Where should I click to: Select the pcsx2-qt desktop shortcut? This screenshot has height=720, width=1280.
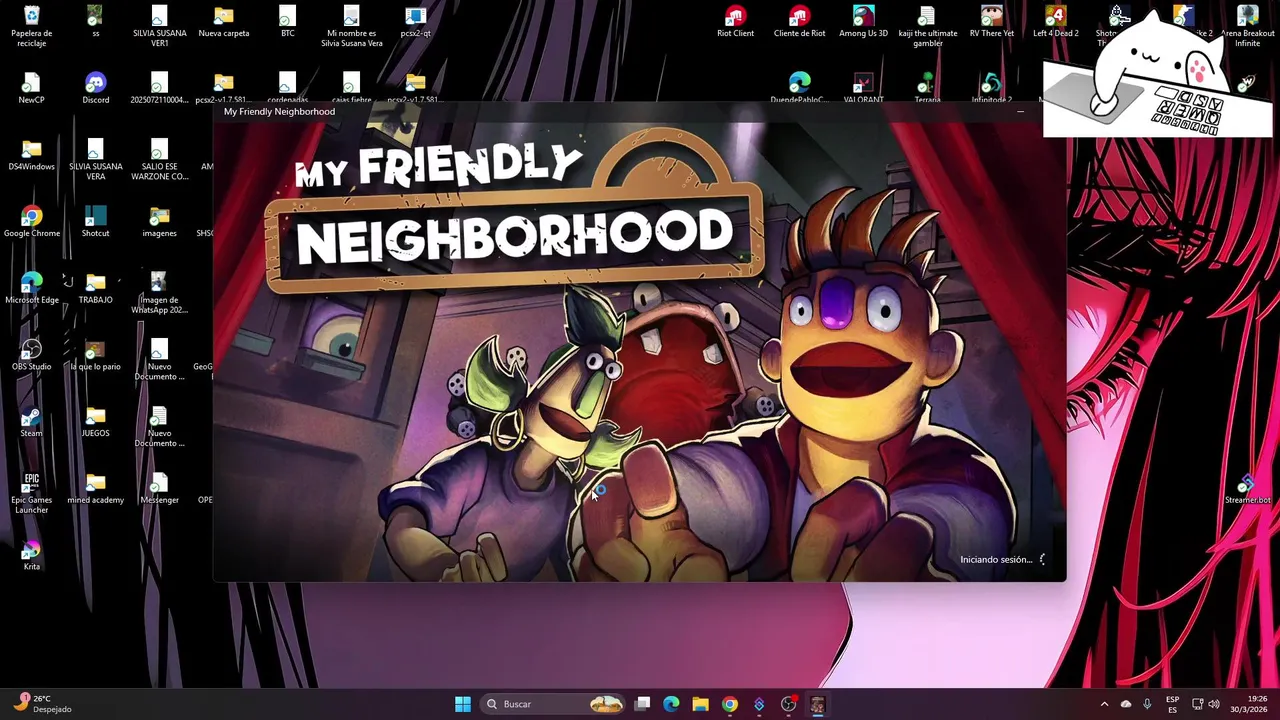pyautogui.click(x=415, y=22)
